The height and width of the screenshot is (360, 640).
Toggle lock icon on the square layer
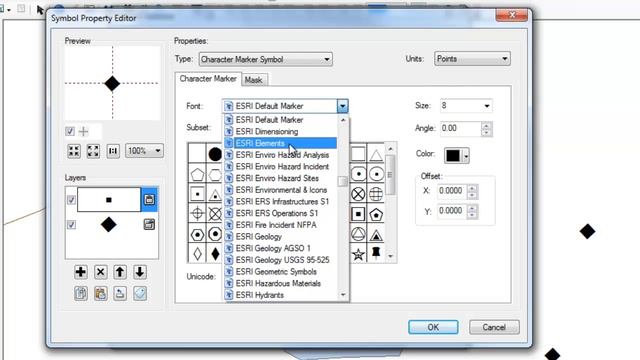(149, 200)
